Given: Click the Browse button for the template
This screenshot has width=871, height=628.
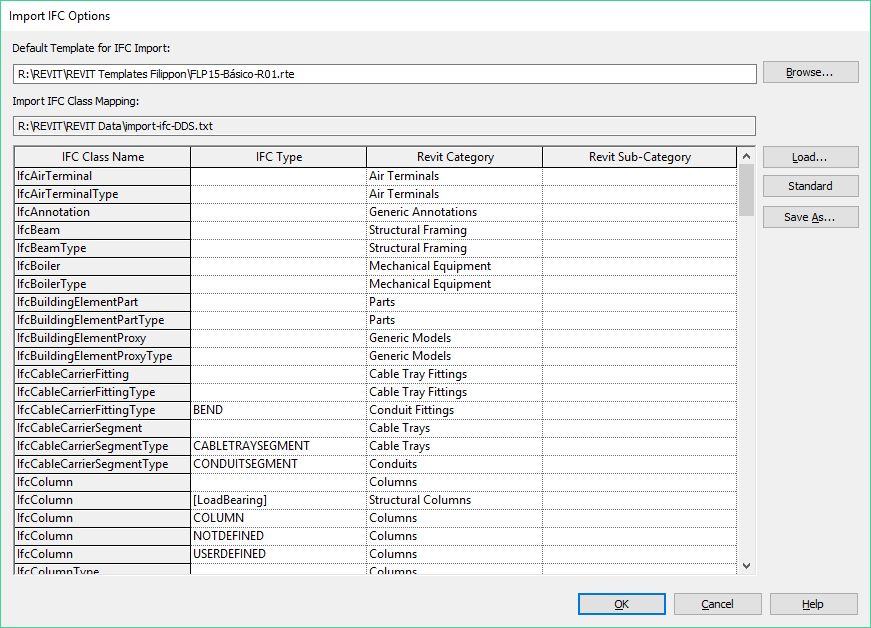Looking at the screenshot, I should 810,73.
